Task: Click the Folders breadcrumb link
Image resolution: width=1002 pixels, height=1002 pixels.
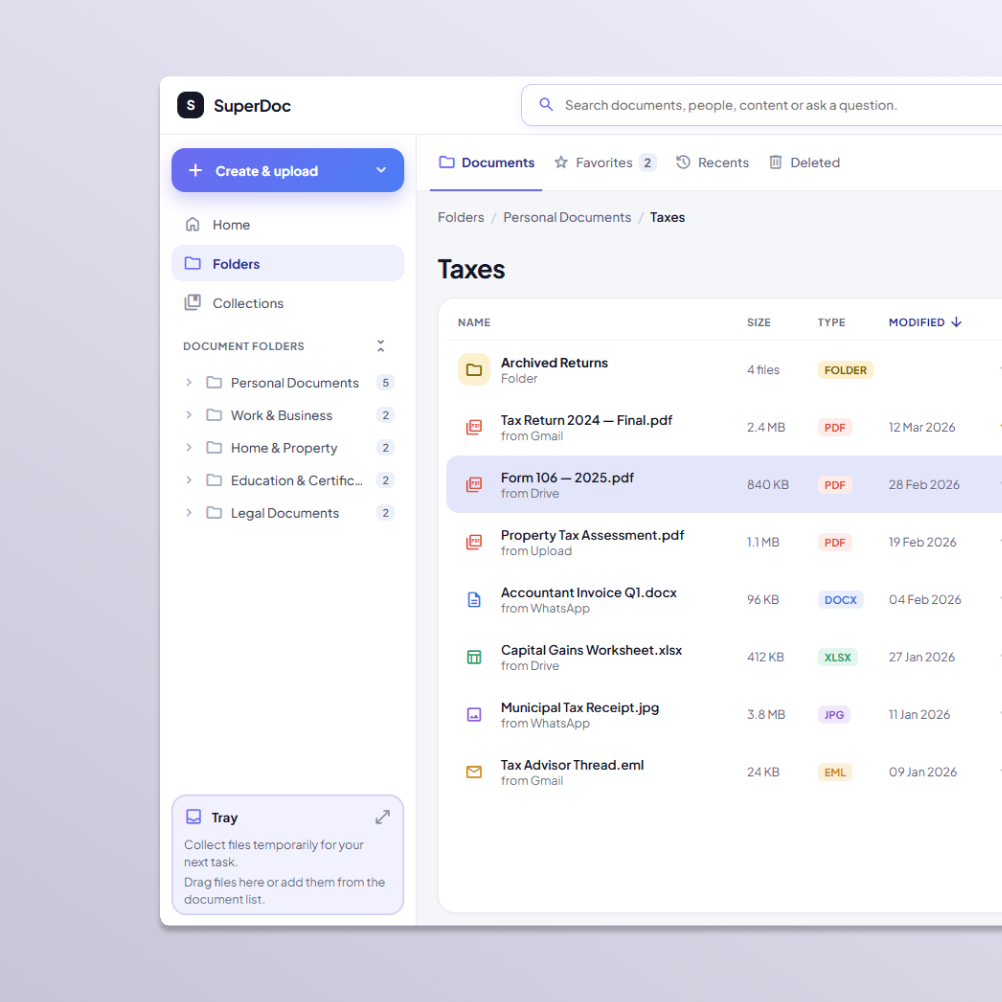Action: [x=461, y=218]
